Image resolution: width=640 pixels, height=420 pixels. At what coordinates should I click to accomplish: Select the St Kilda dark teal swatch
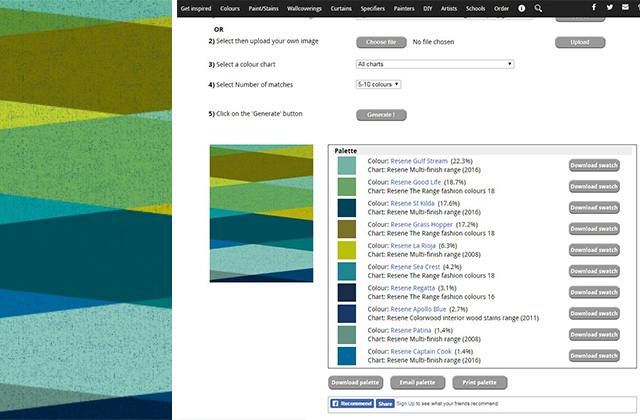click(x=347, y=208)
